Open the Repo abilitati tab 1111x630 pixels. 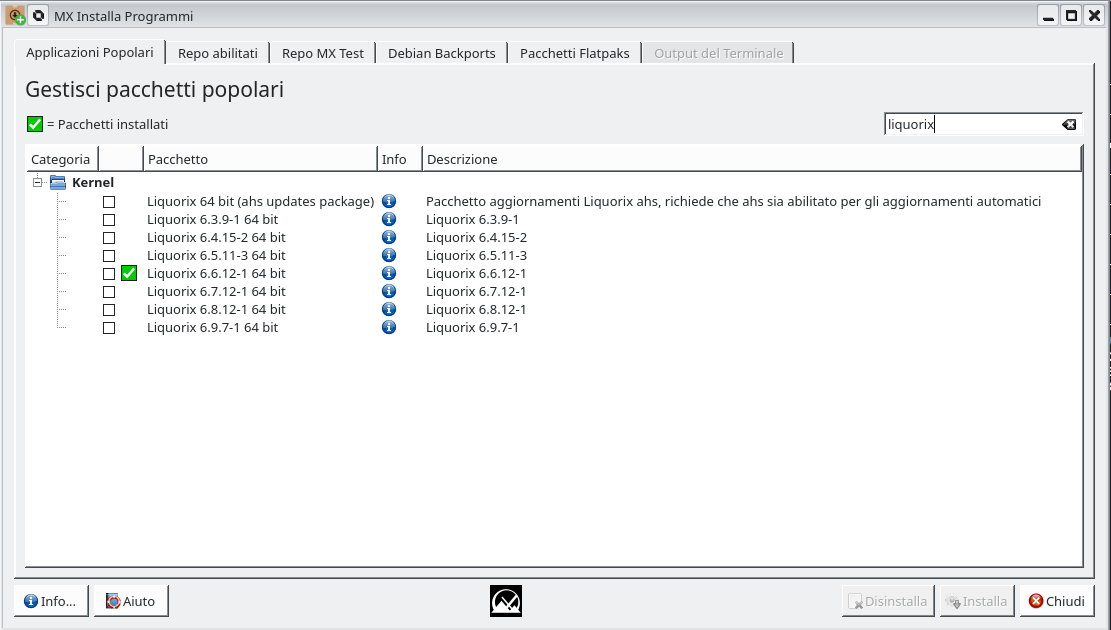pos(218,53)
